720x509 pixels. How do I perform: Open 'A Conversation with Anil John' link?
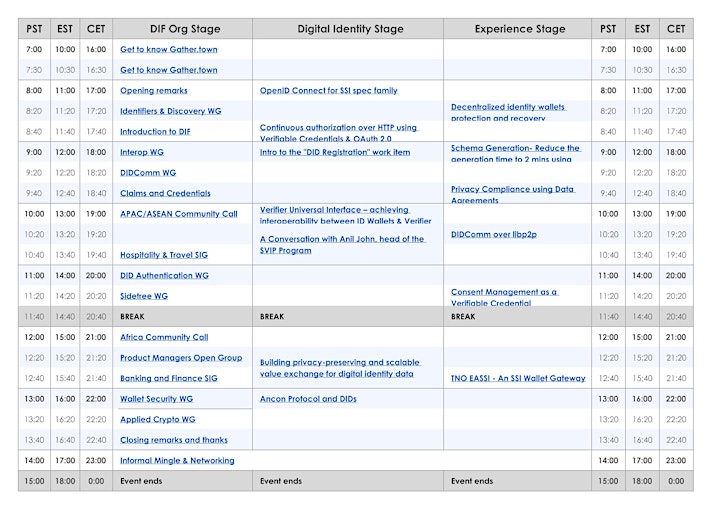[343, 245]
